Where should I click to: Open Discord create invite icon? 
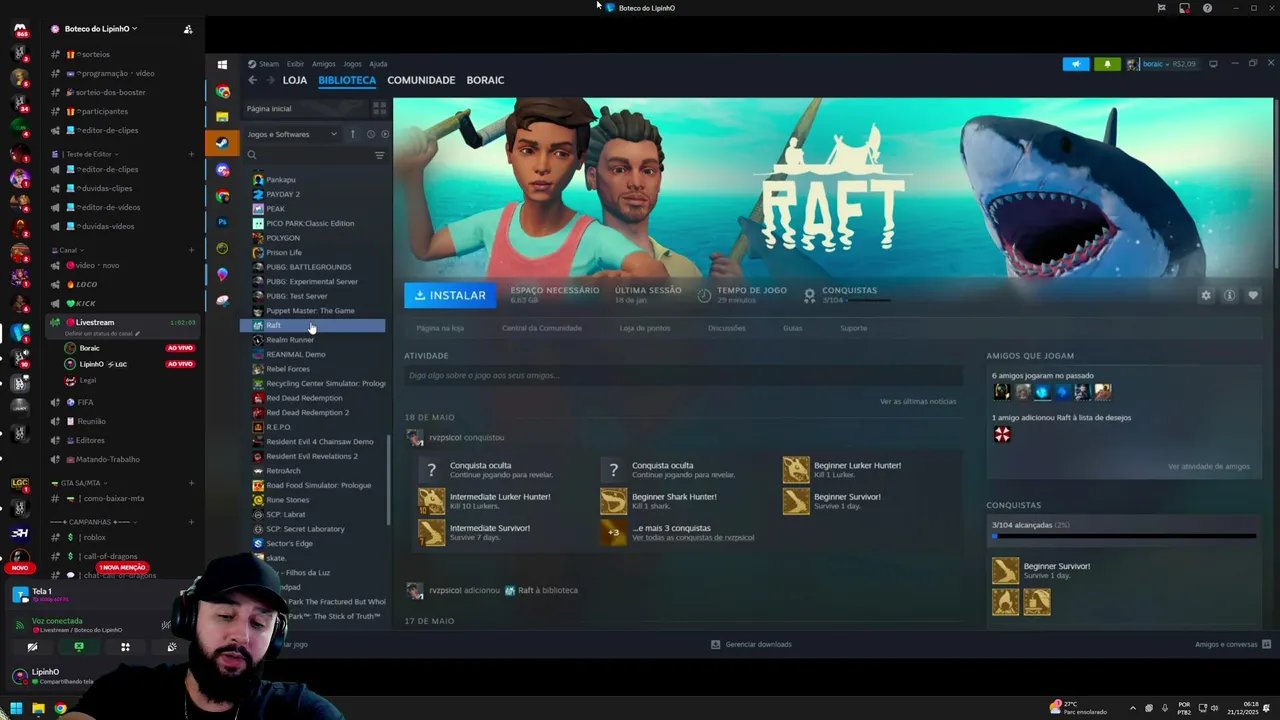pyautogui.click(x=188, y=29)
